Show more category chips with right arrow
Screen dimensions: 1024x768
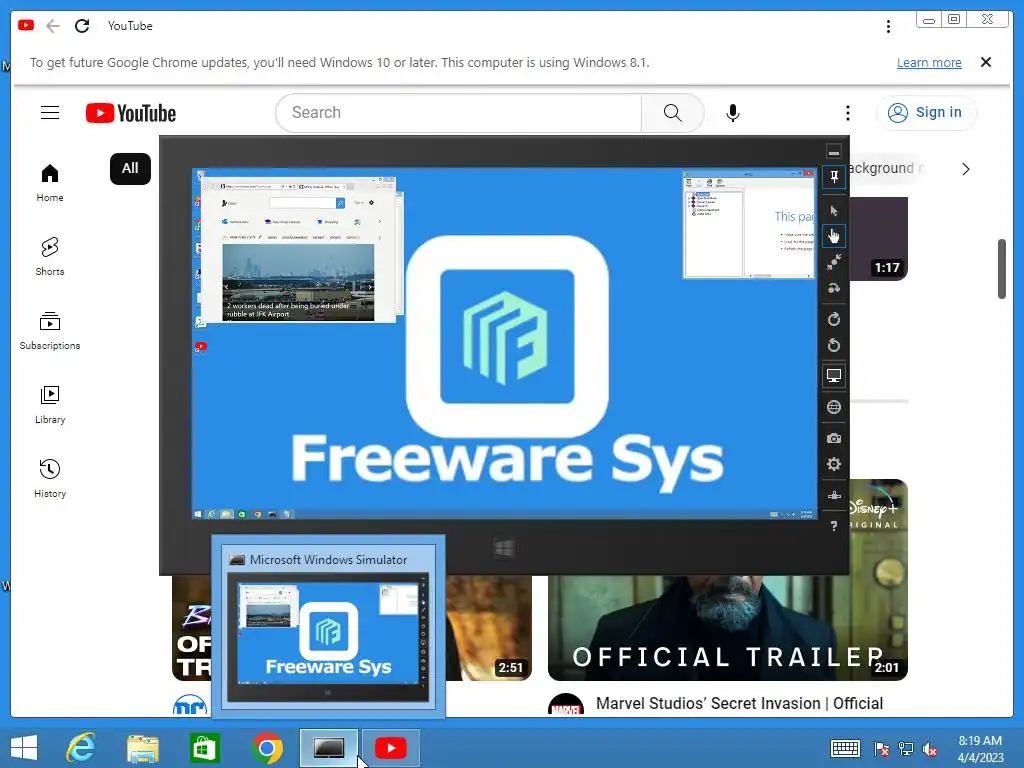tap(966, 169)
